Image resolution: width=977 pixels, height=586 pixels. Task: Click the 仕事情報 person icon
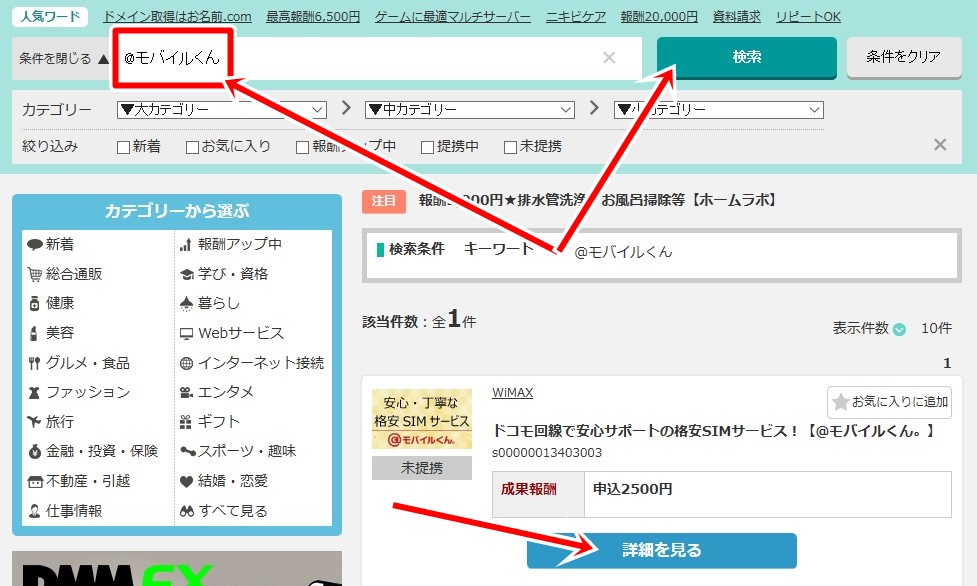pyautogui.click(x=35, y=511)
